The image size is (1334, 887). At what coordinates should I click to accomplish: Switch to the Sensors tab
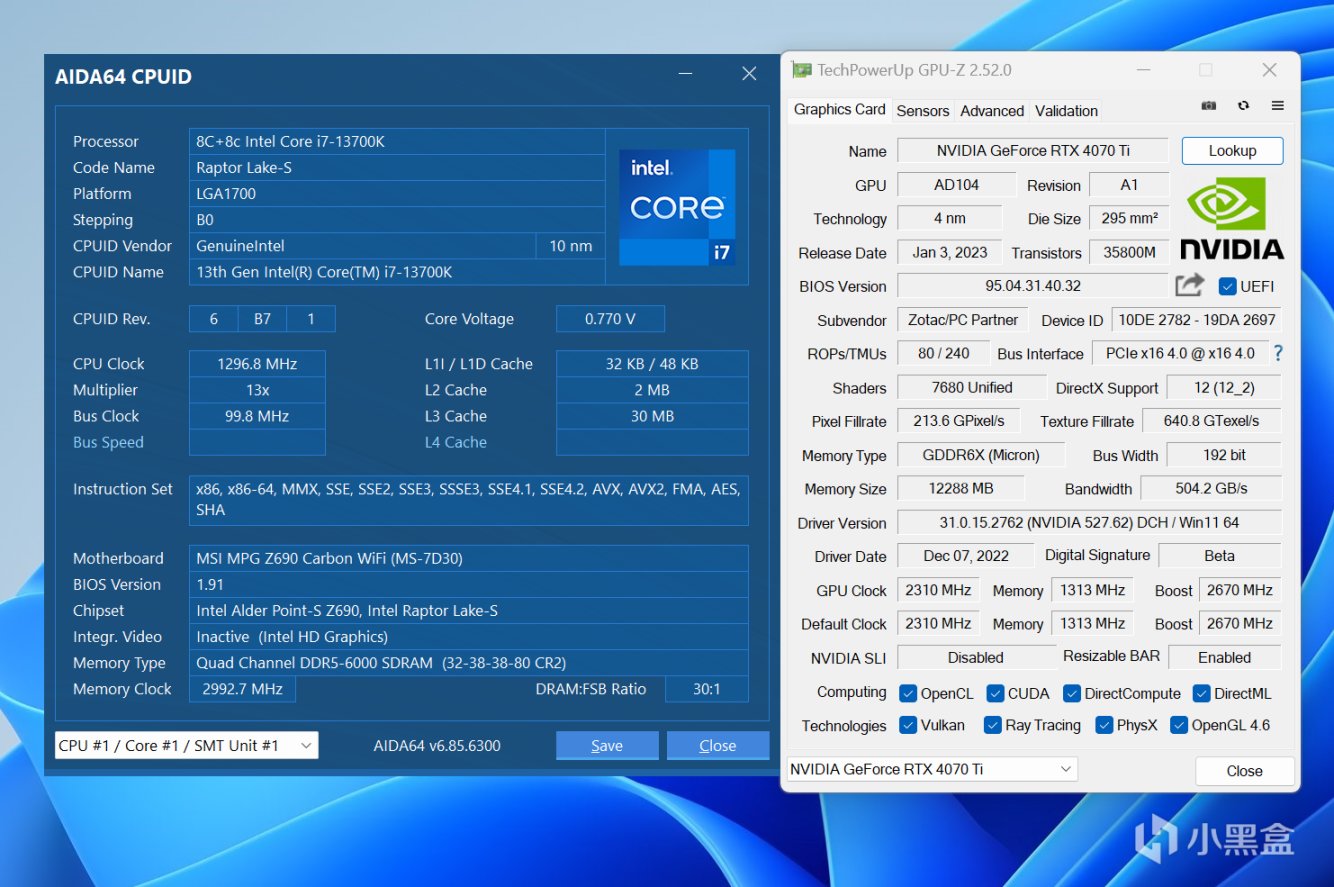pos(922,111)
